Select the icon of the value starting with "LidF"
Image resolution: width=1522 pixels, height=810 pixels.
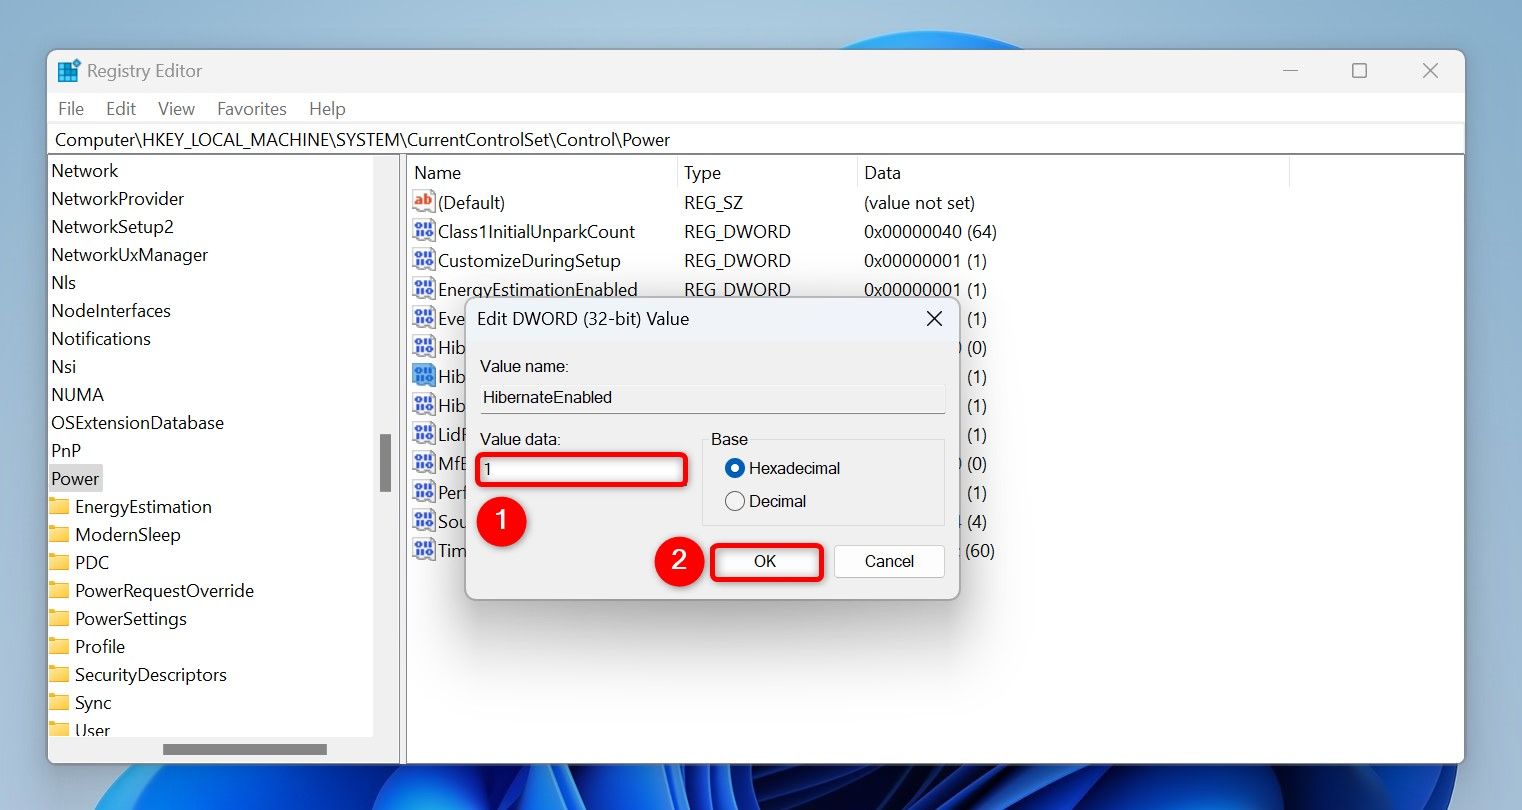tap(424, 434)
